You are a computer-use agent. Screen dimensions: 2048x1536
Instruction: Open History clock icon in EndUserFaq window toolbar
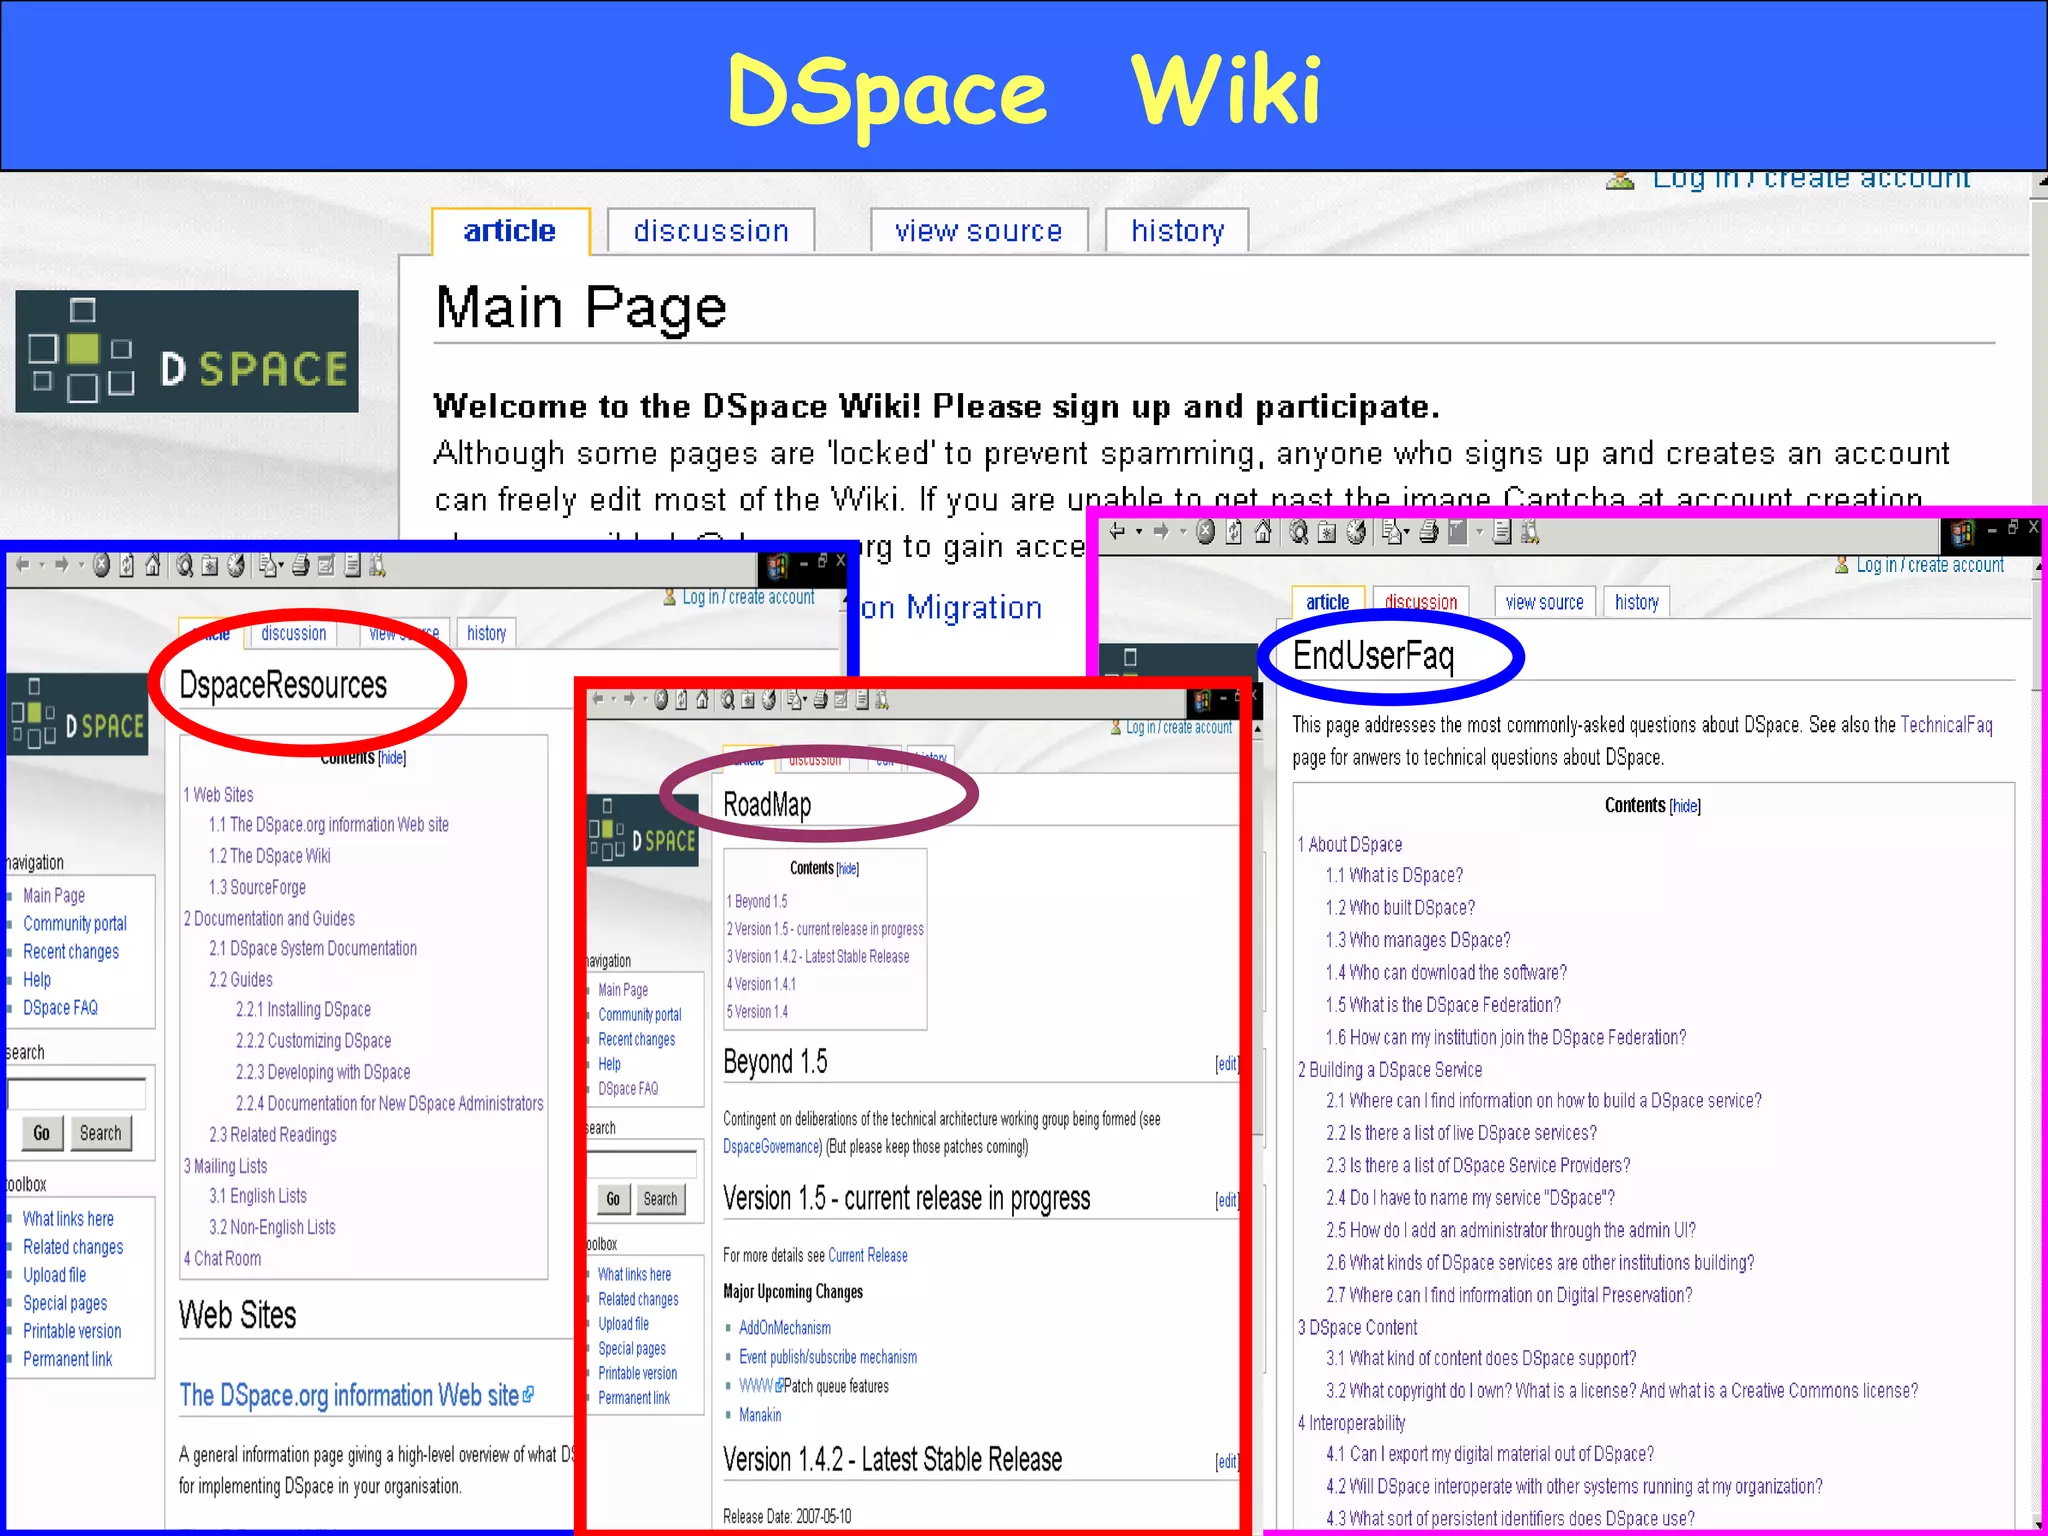point(1356,531)
